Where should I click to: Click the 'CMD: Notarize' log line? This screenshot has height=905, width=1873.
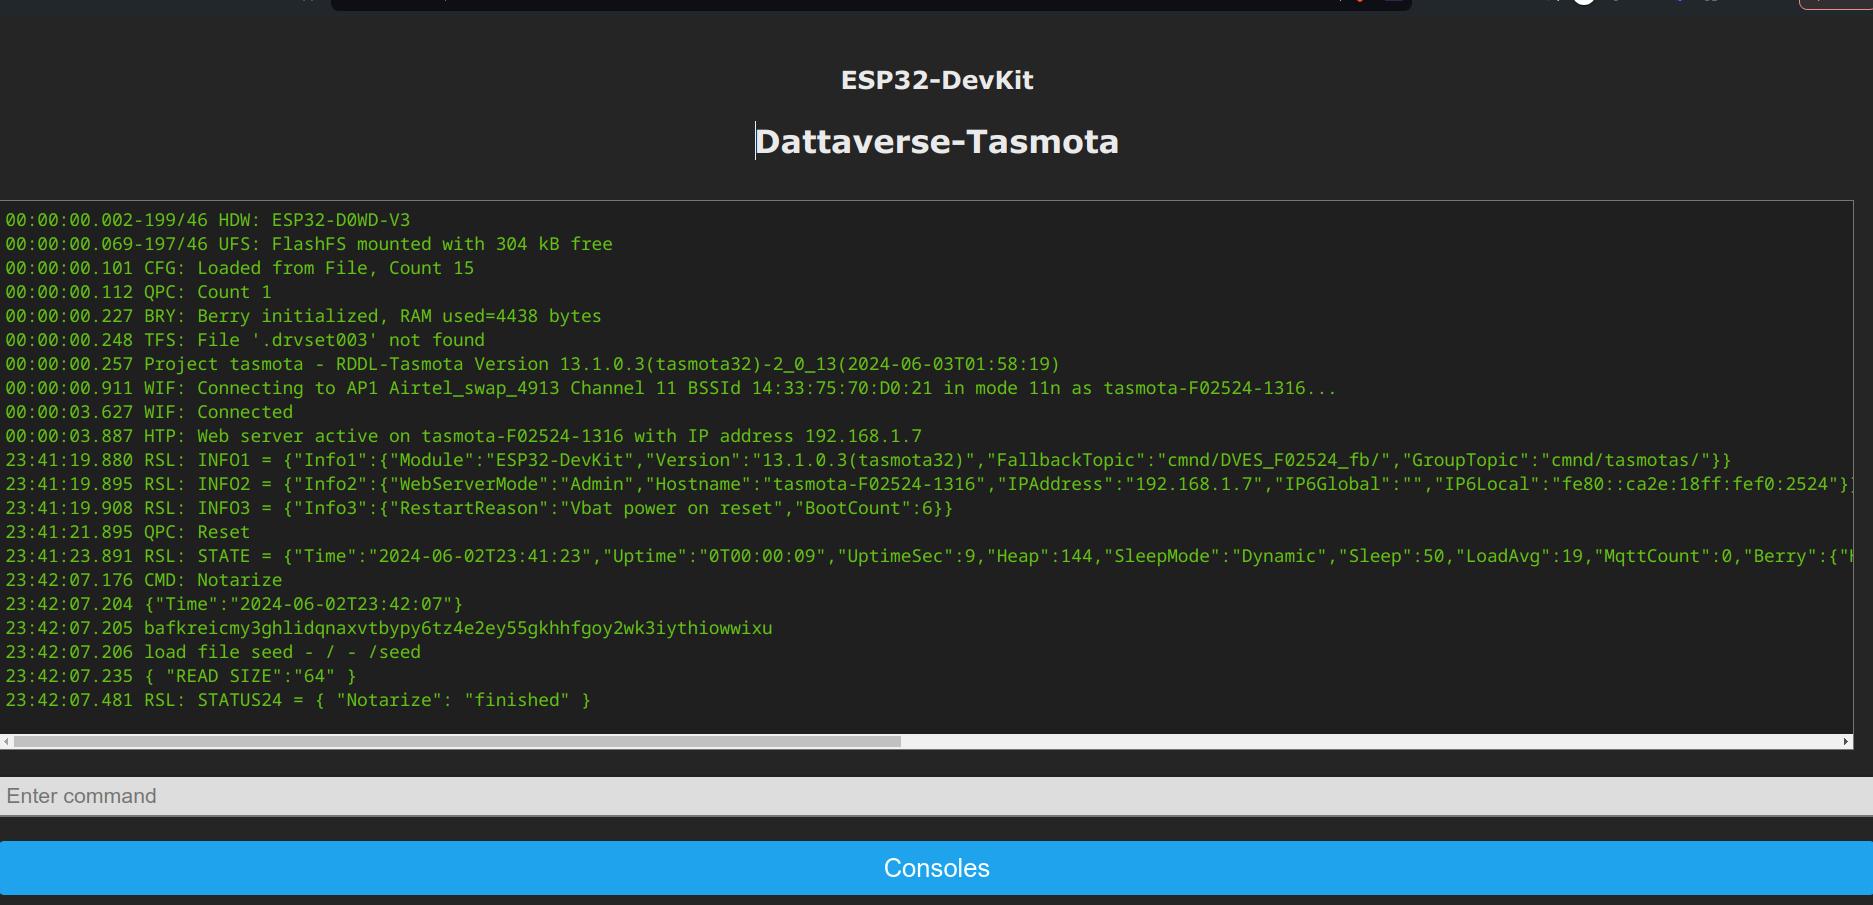144,580
